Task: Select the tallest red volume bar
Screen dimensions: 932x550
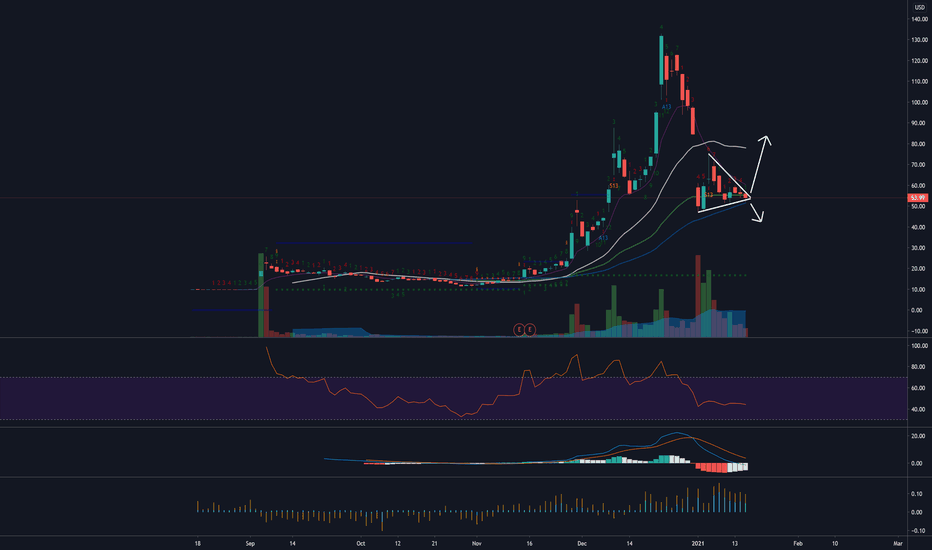Action: 698,296
